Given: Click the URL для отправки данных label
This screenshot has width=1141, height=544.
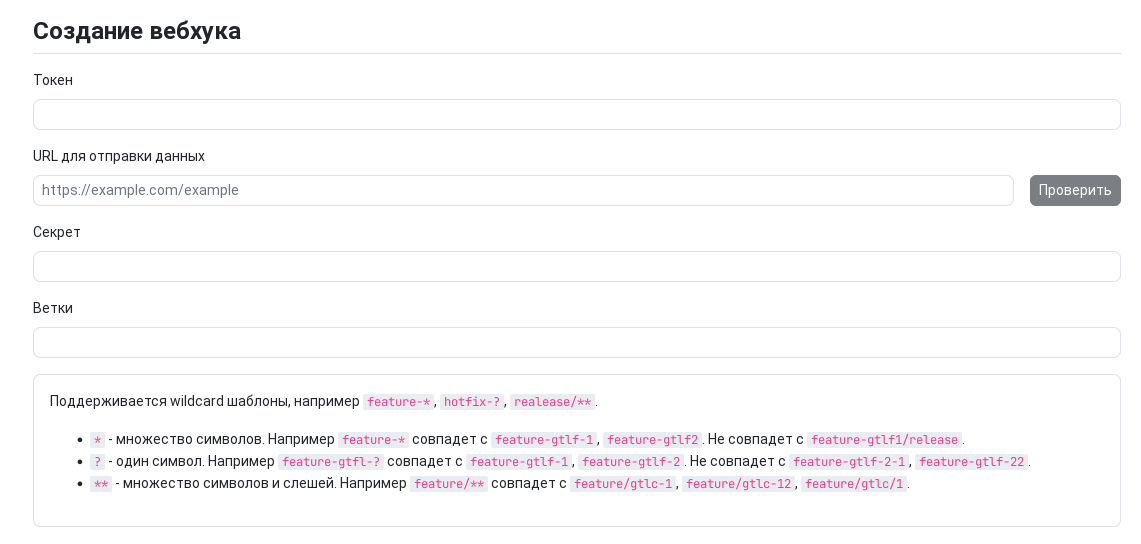Looking at the screenshot, I should (119, 156).
